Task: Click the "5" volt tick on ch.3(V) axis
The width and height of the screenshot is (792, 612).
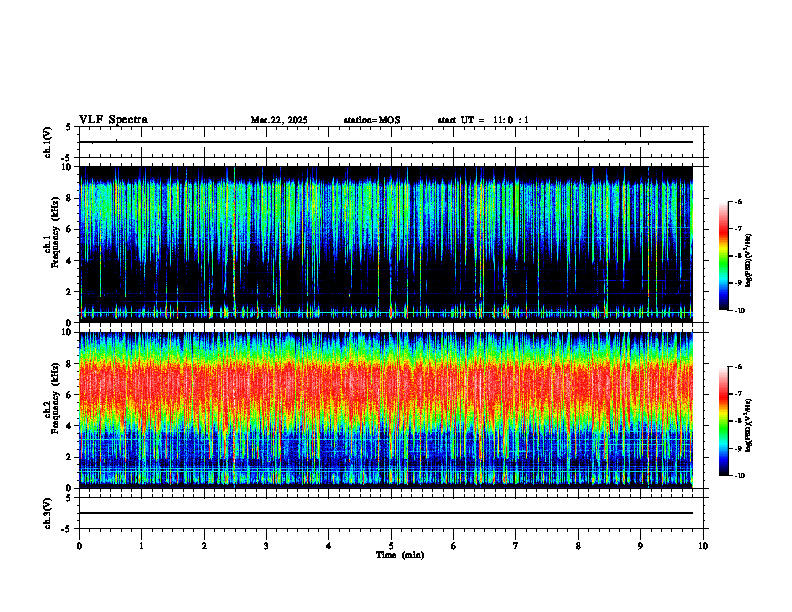Action: click(69, 498)
